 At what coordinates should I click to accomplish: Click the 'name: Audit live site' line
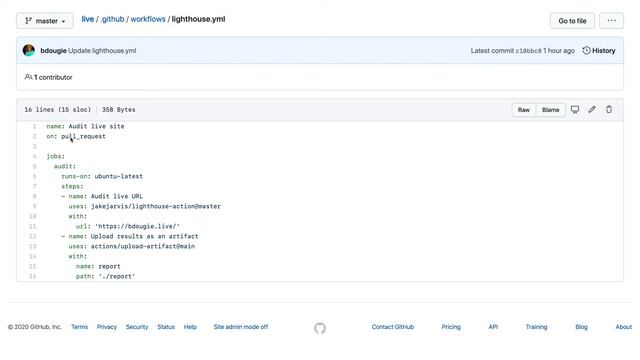[85, 127]
